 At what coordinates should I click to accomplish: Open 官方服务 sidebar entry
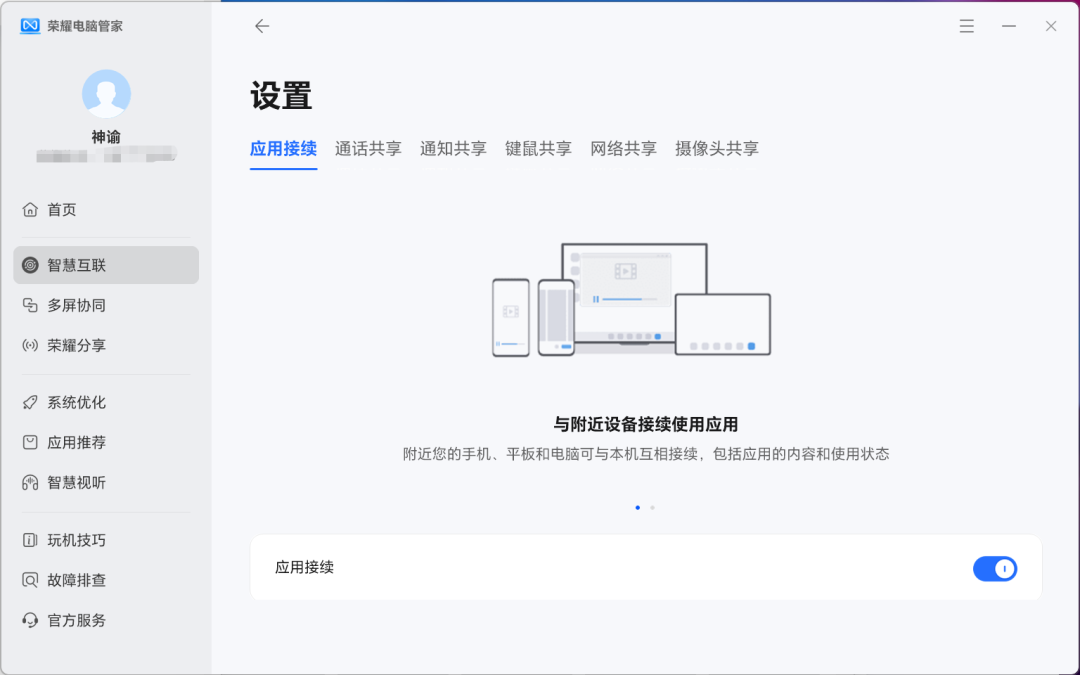click(106, 620)
